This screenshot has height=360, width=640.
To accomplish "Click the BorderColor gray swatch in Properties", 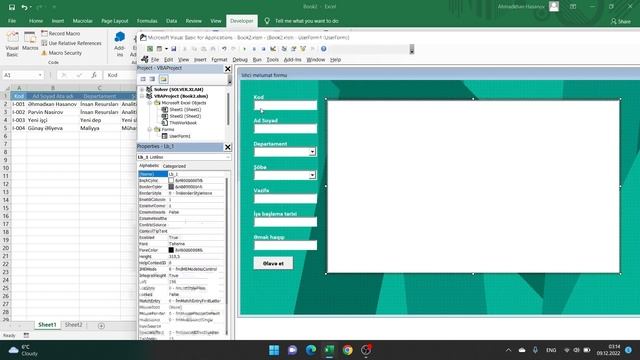I will [171, 187].
